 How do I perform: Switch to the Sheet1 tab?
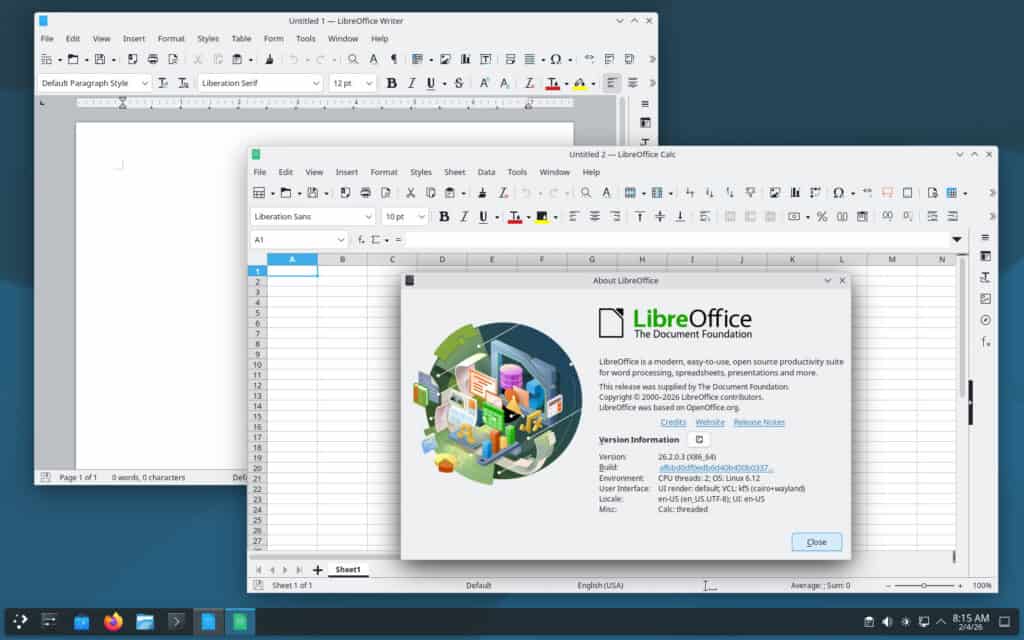[347, 569]
